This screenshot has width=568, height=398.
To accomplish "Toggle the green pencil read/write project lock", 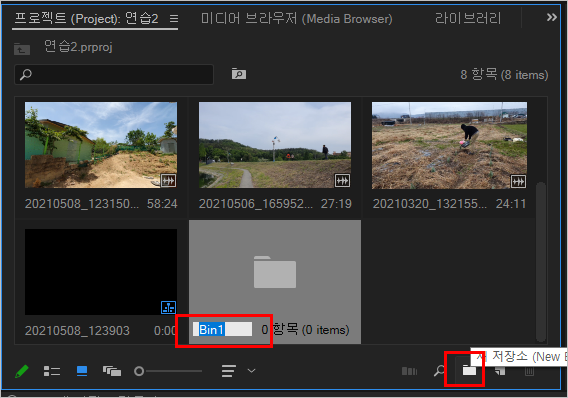I will tap(22, 371).
